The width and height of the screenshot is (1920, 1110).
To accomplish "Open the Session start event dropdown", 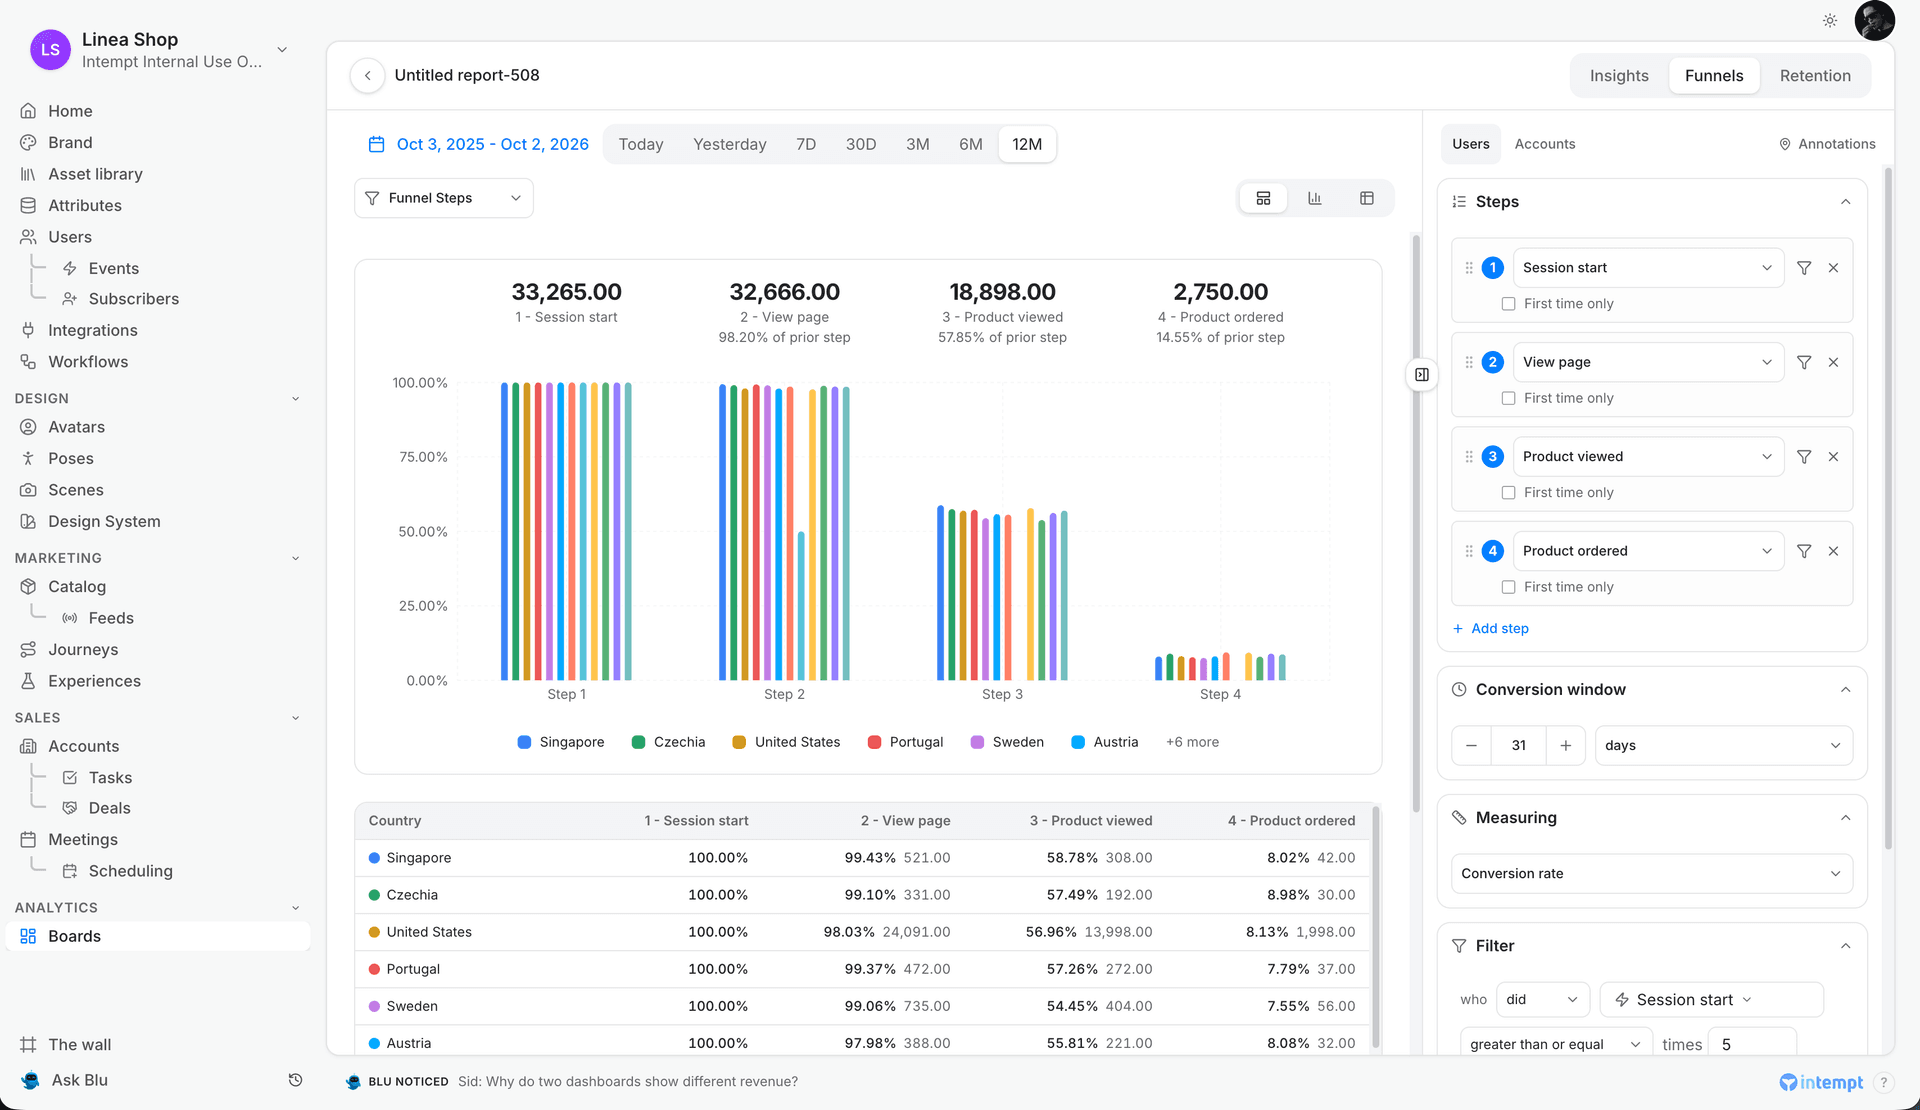I will click(1648, 268).
